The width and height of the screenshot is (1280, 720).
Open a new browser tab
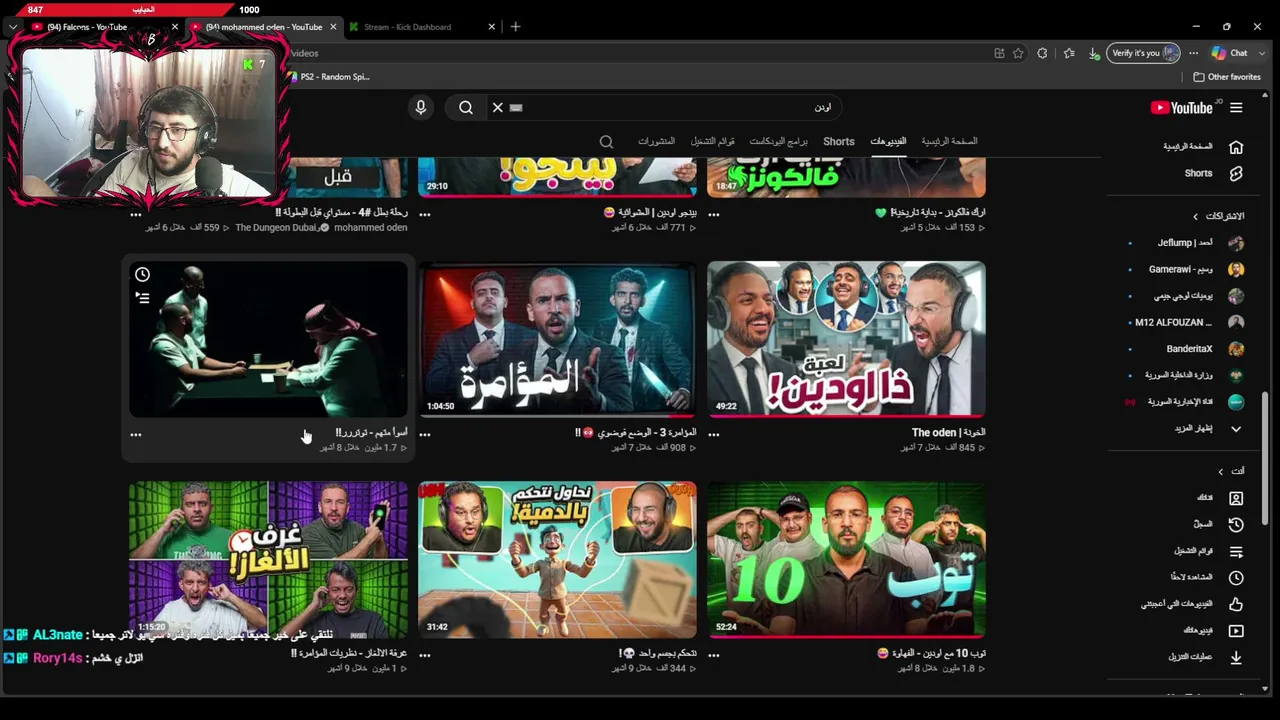coord(516,27)
